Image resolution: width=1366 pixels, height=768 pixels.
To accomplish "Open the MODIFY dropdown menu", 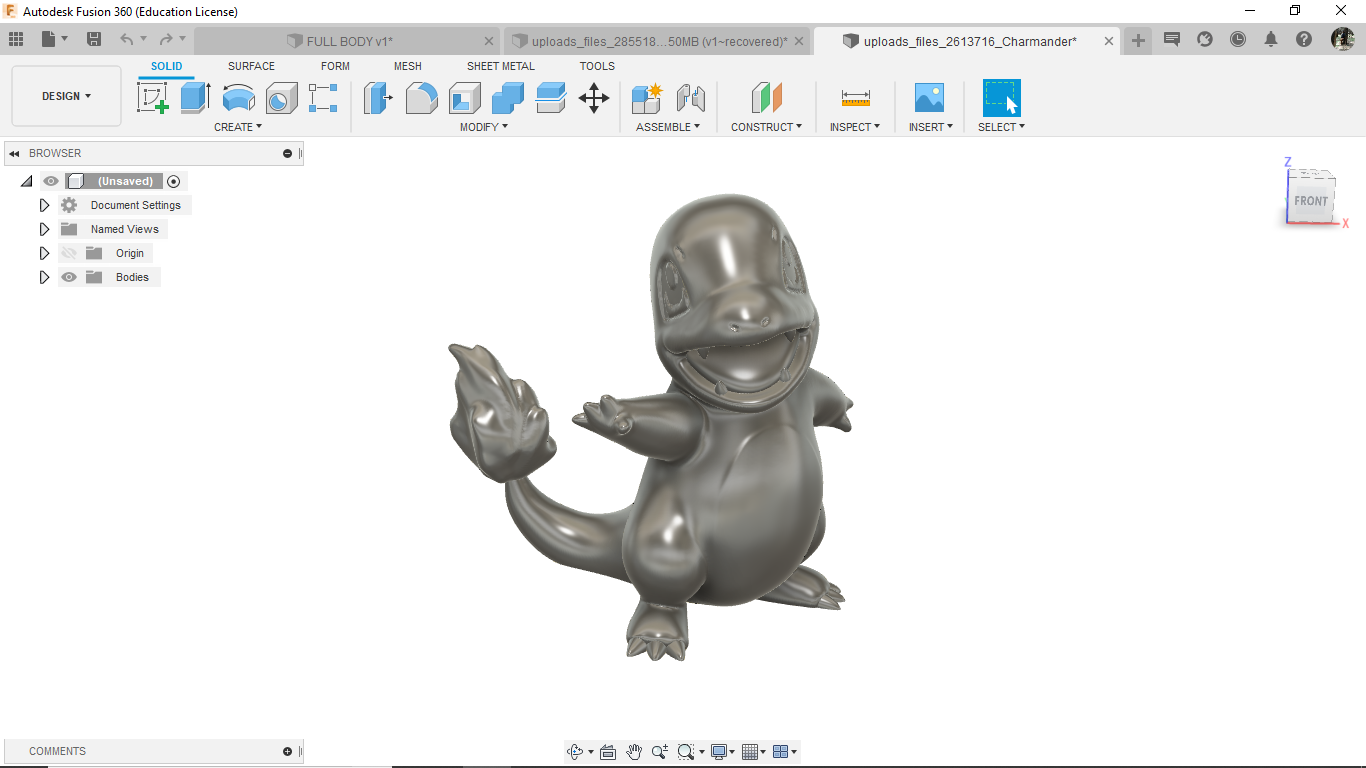I will (484, 127).
